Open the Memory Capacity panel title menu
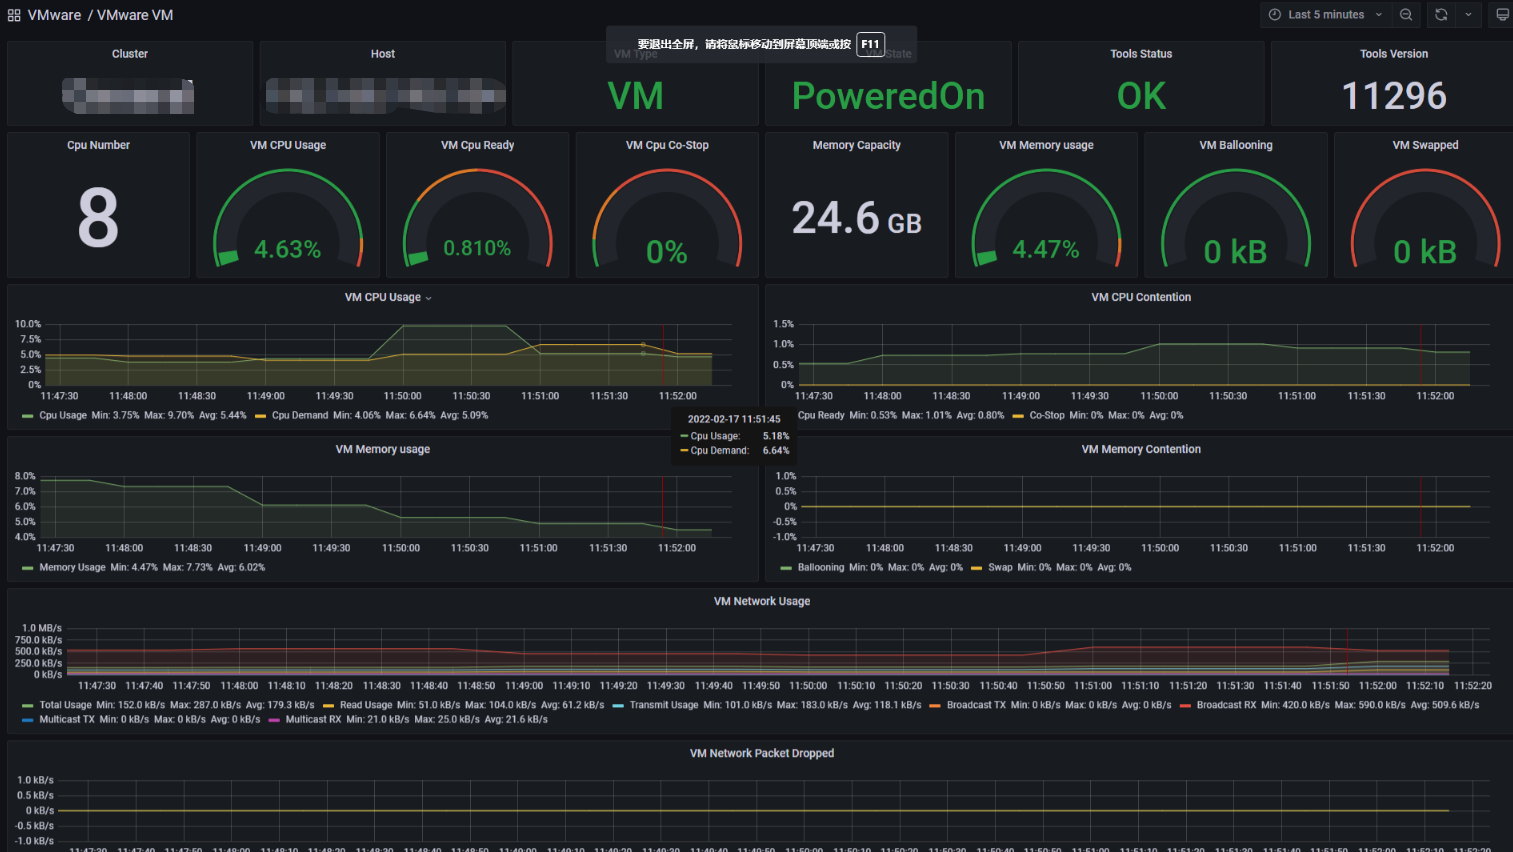 point(857,145)
